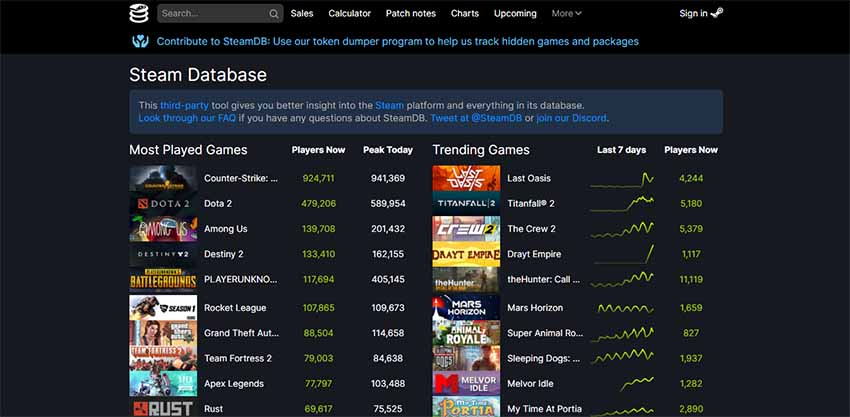
Task: Open the Super Animal Royale thumbnail
Action: coord(466,333)
